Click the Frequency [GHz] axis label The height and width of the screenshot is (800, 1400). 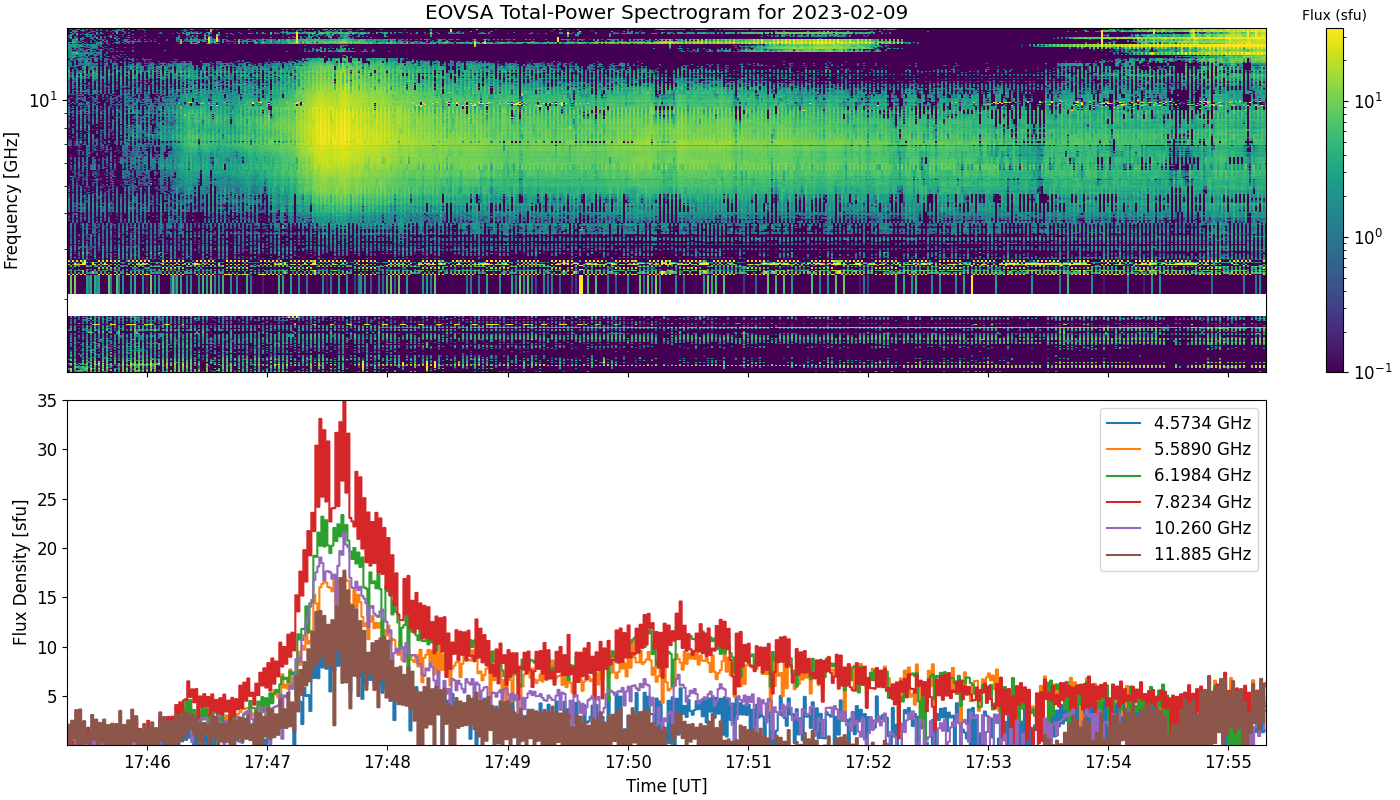(x=12, y=200)
